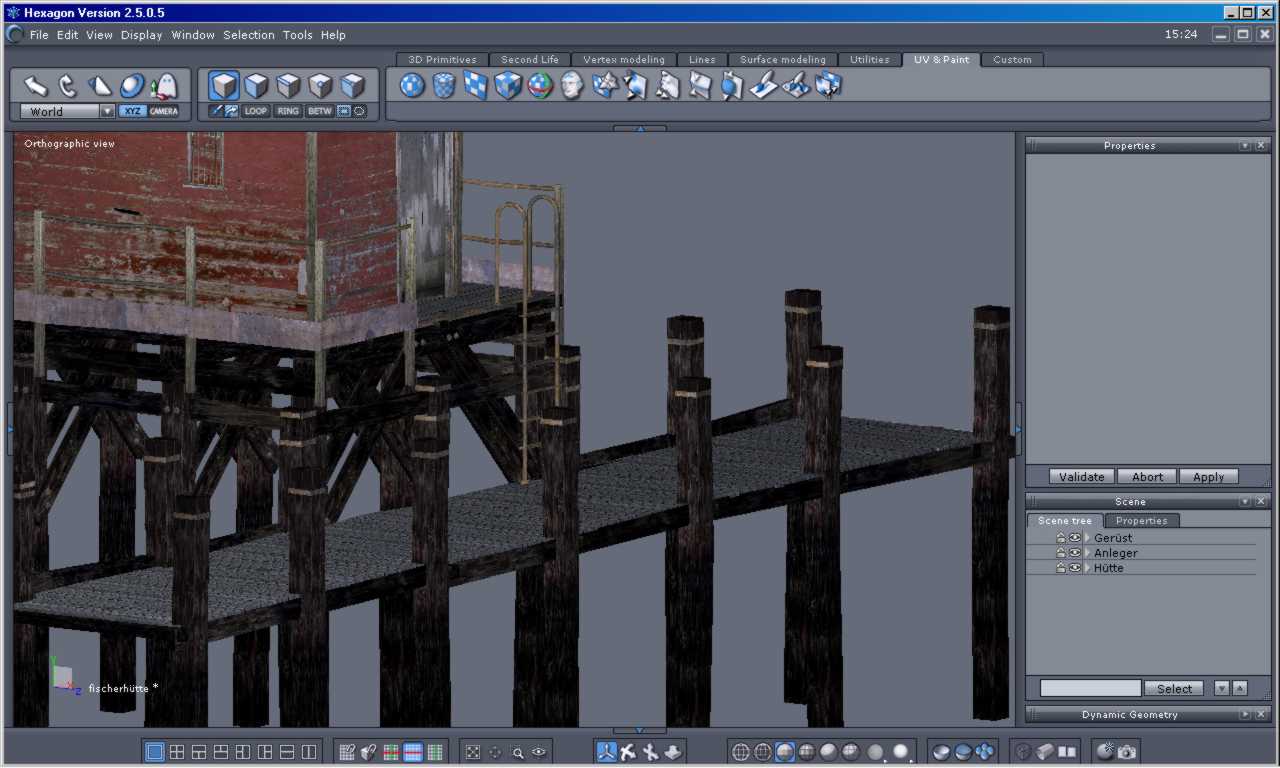Switch to the Surface modeling tab
1280x768 pixels.
tap(783, 59)
